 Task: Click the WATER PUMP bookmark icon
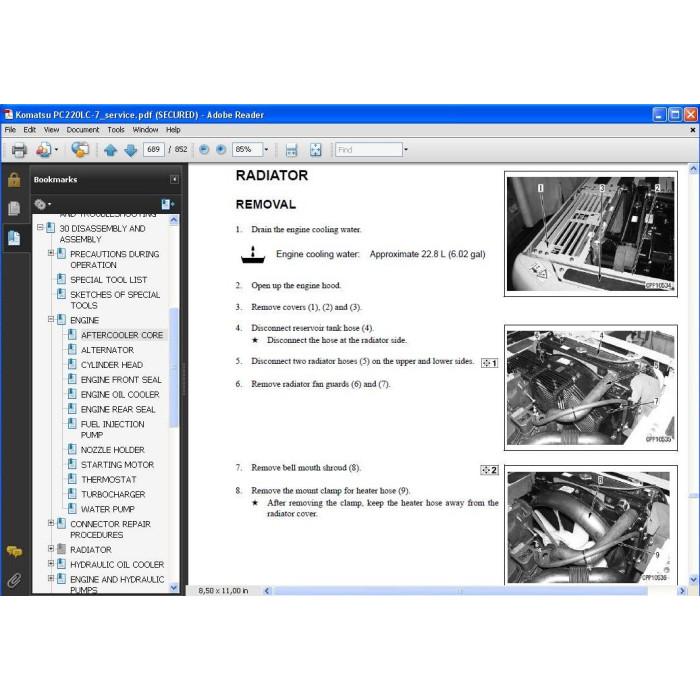click(72, 508)
